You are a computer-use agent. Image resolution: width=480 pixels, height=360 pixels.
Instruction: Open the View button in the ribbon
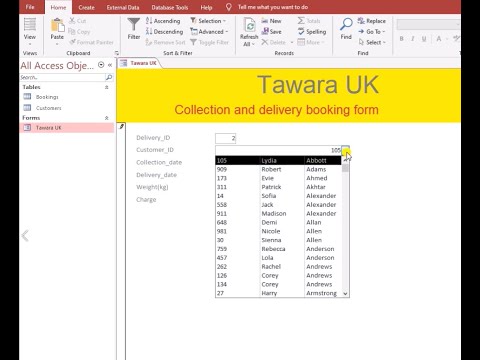(30, 32)
